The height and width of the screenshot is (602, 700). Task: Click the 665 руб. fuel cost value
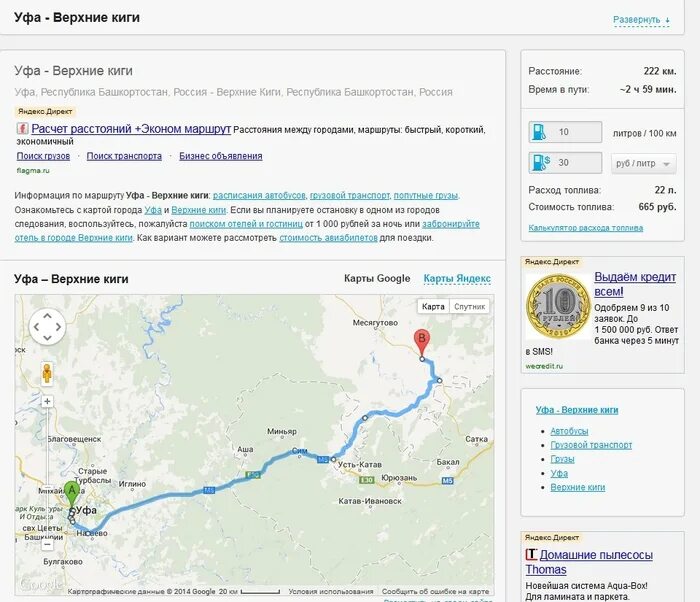pyautogui.click(x=657, y=207)
